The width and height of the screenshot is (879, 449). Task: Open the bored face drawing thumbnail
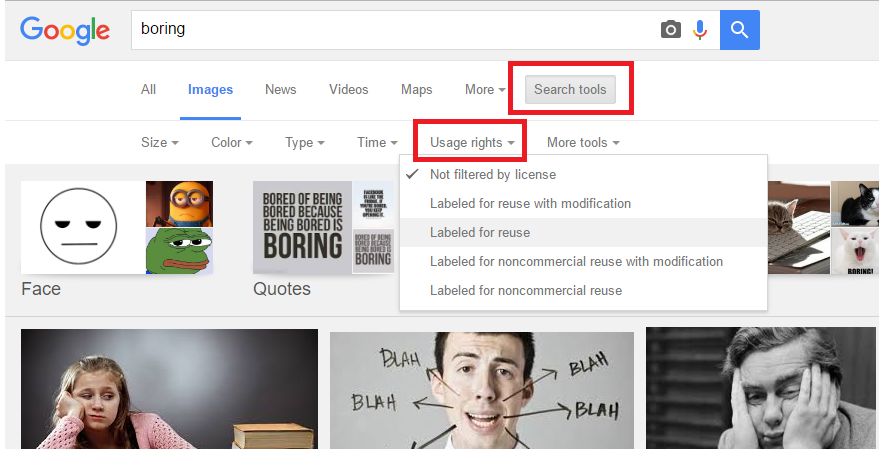click(83, 227)
